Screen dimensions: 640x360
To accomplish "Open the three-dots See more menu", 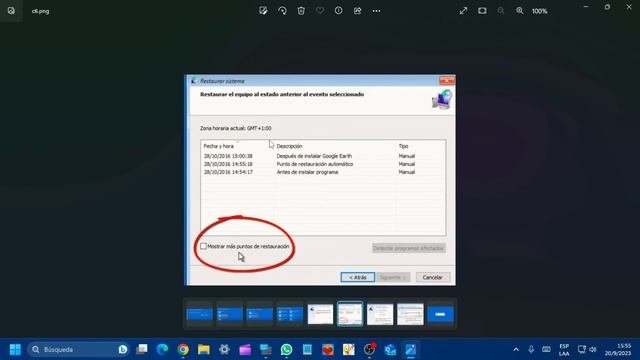I will click(376, 11).
